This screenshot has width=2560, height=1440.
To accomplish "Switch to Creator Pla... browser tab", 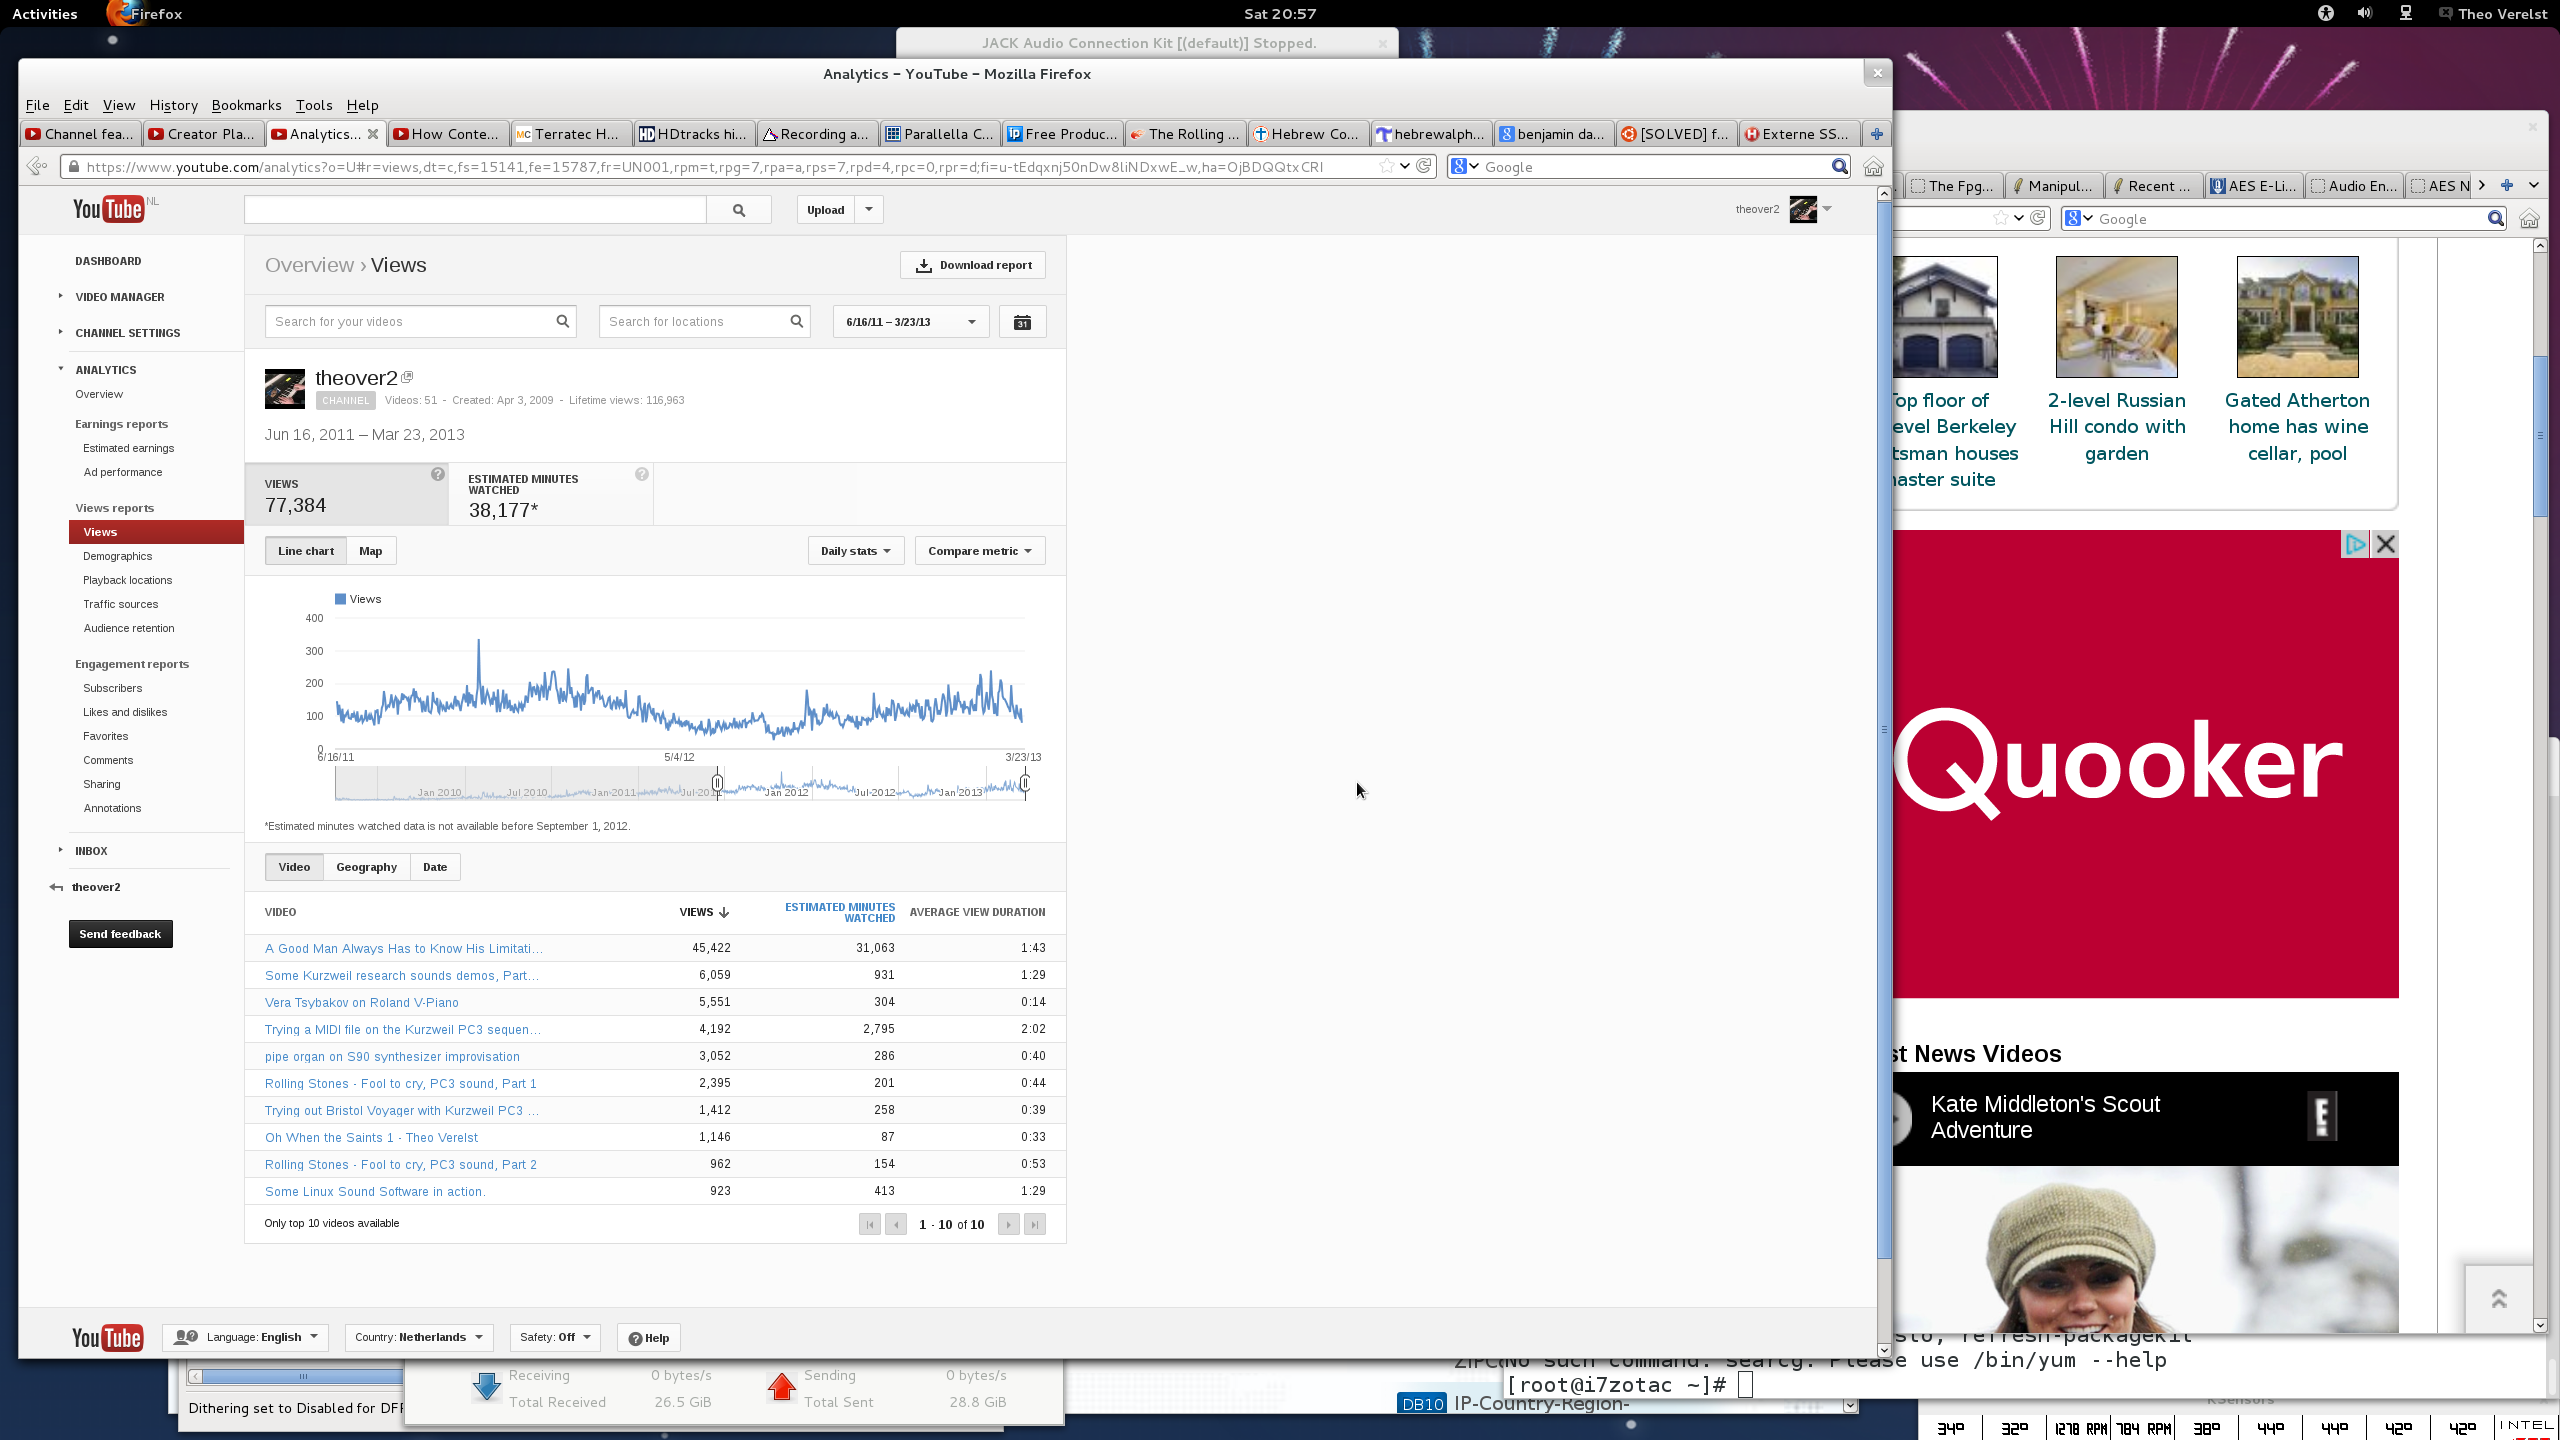I will pos(204,134).
